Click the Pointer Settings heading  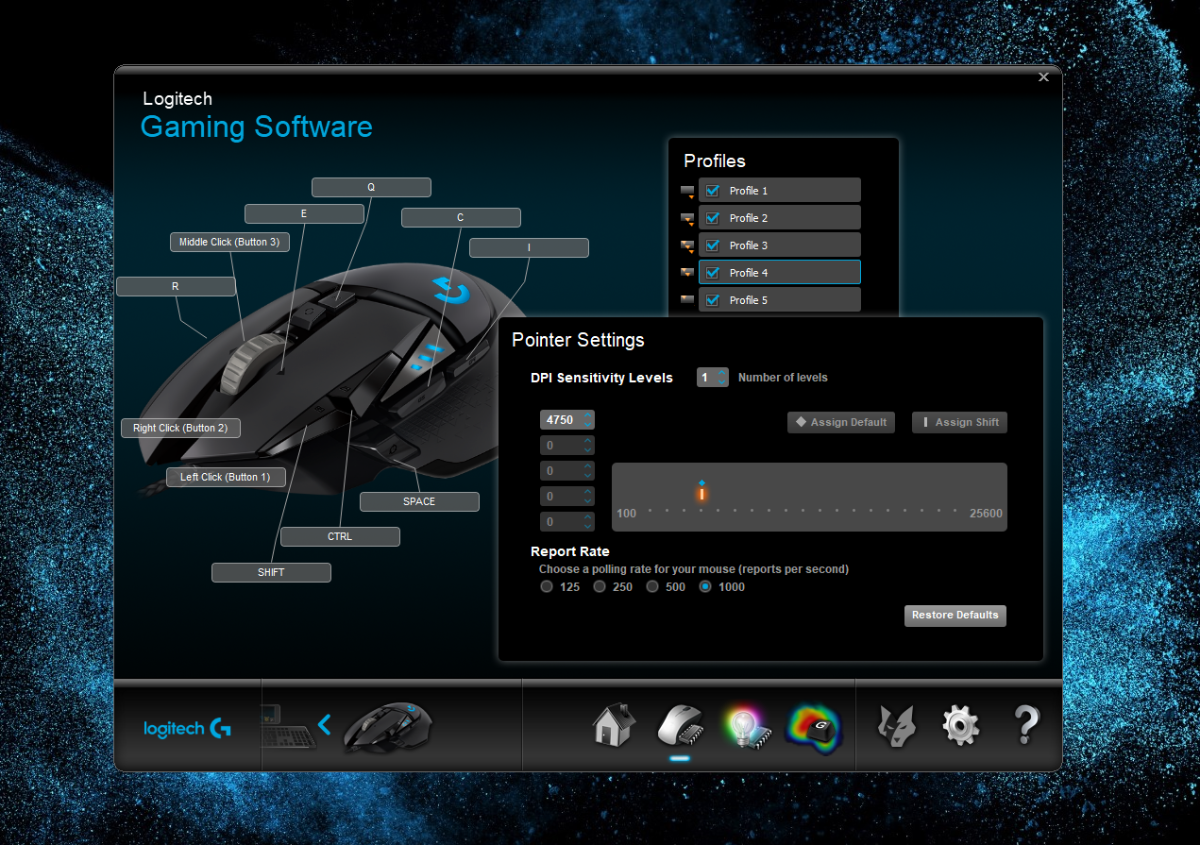[x=578, y=341]
